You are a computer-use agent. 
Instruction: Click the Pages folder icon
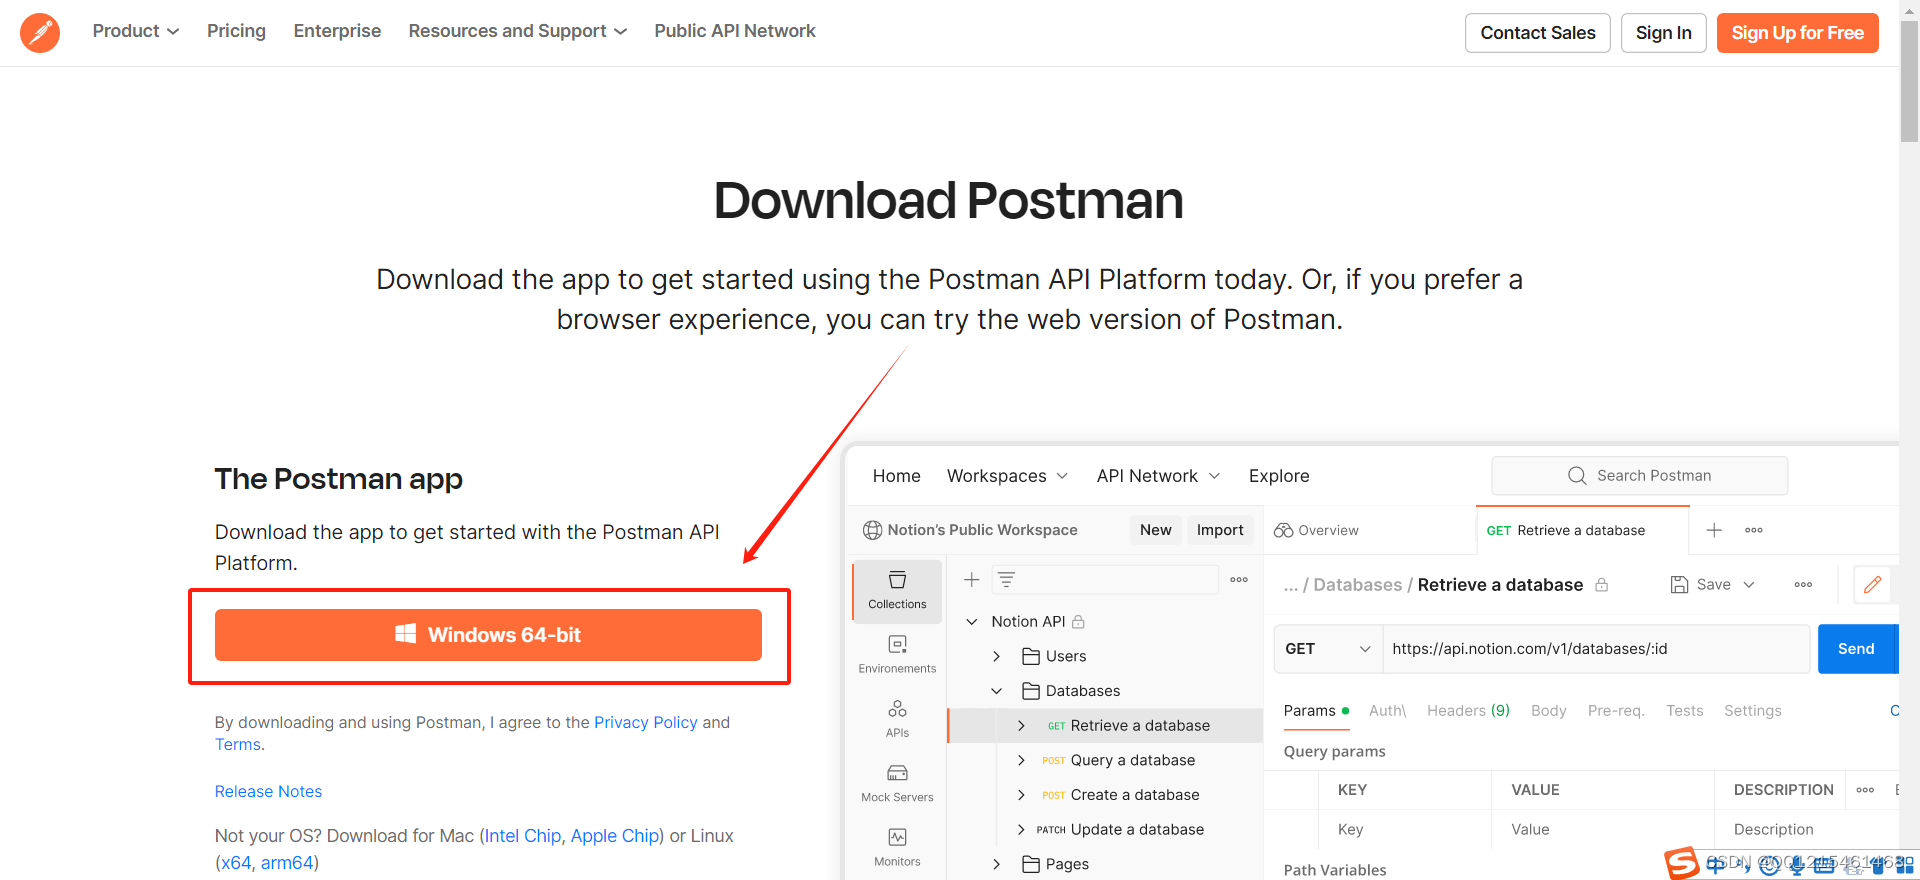pos(1031,864)
